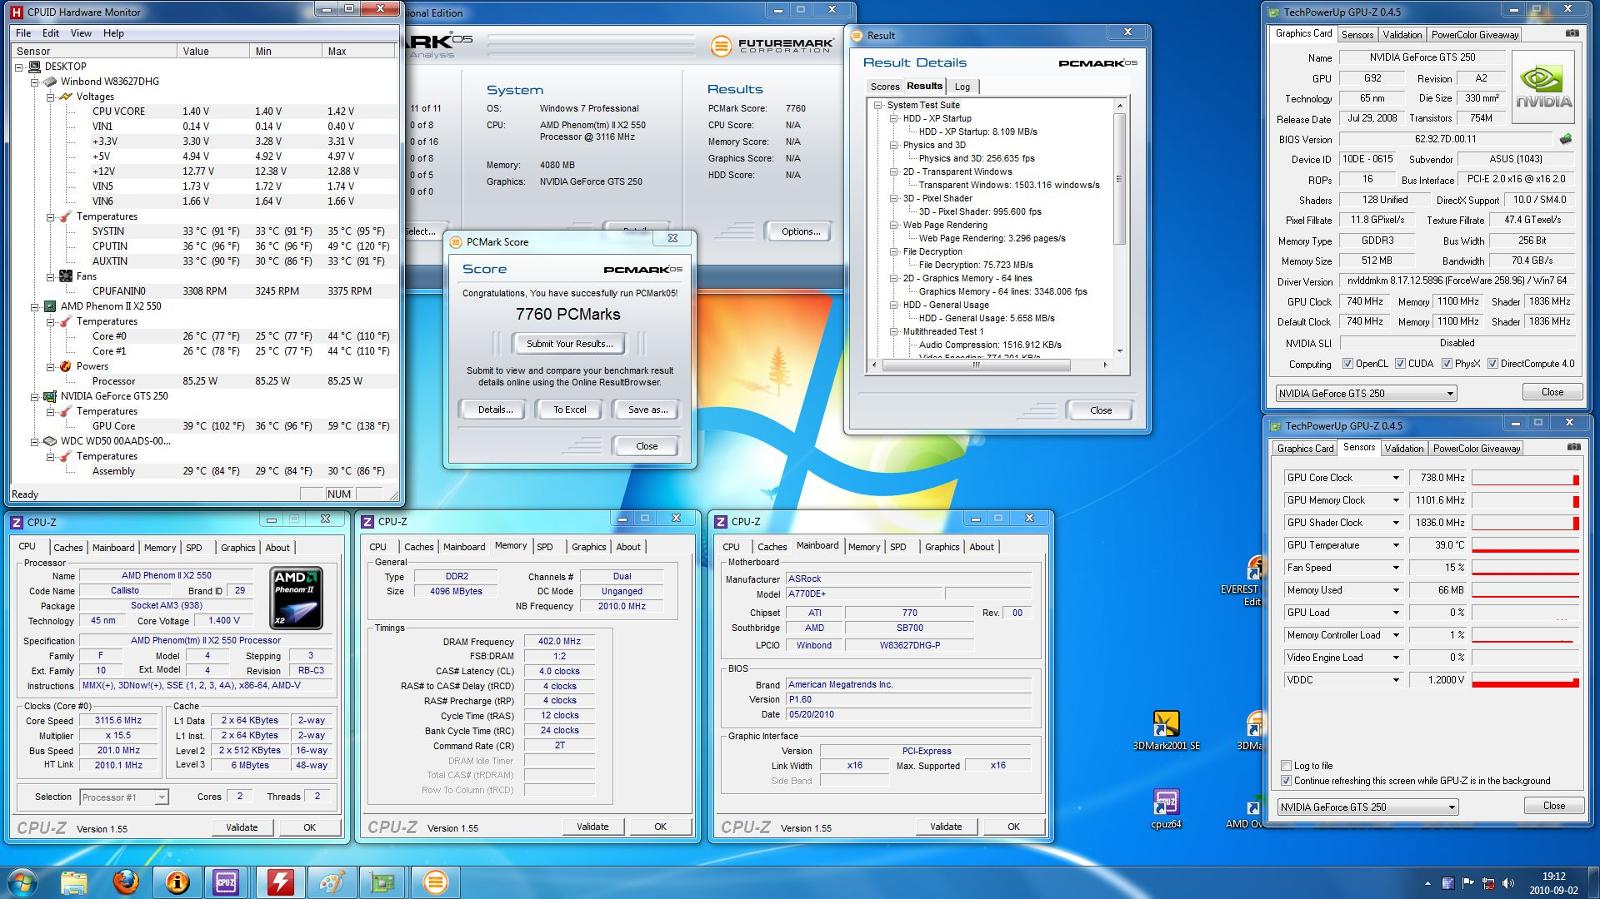
Task: Click the GPU Temperature red sensor graph
Action: pyautogui.click(x=1525, y=546)
